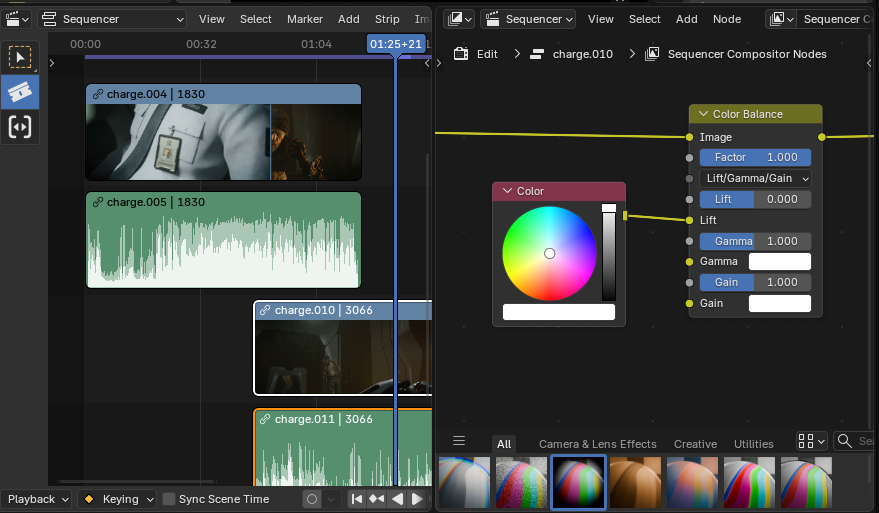Open white color swatch bar in Color node

(559, 312)
